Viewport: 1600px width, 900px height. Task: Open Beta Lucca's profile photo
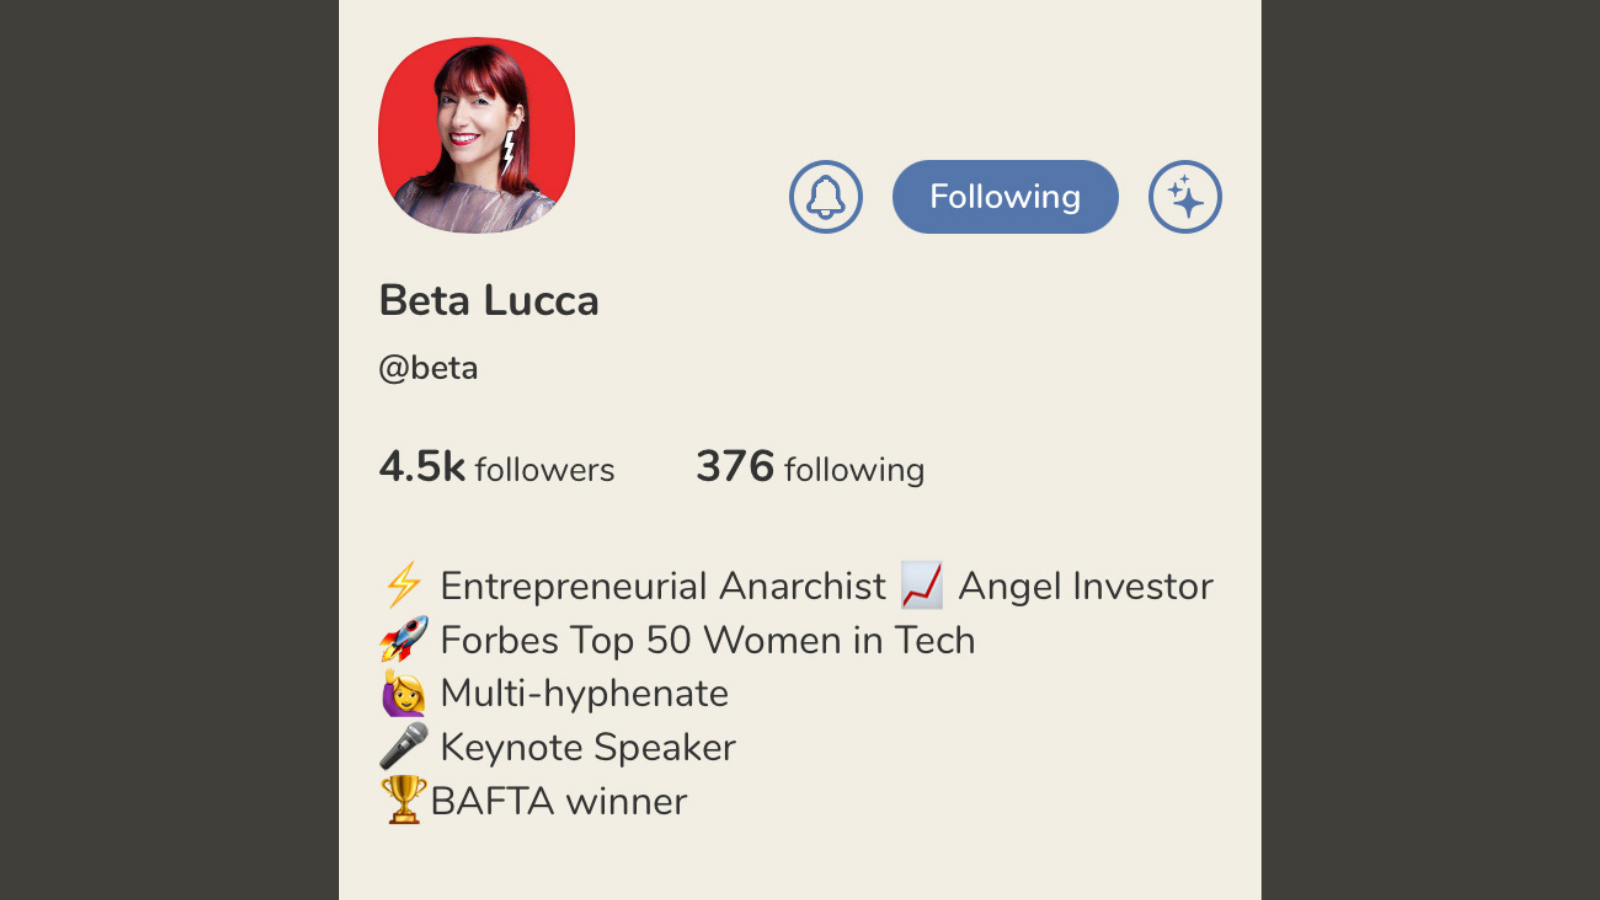coord(476,135)
